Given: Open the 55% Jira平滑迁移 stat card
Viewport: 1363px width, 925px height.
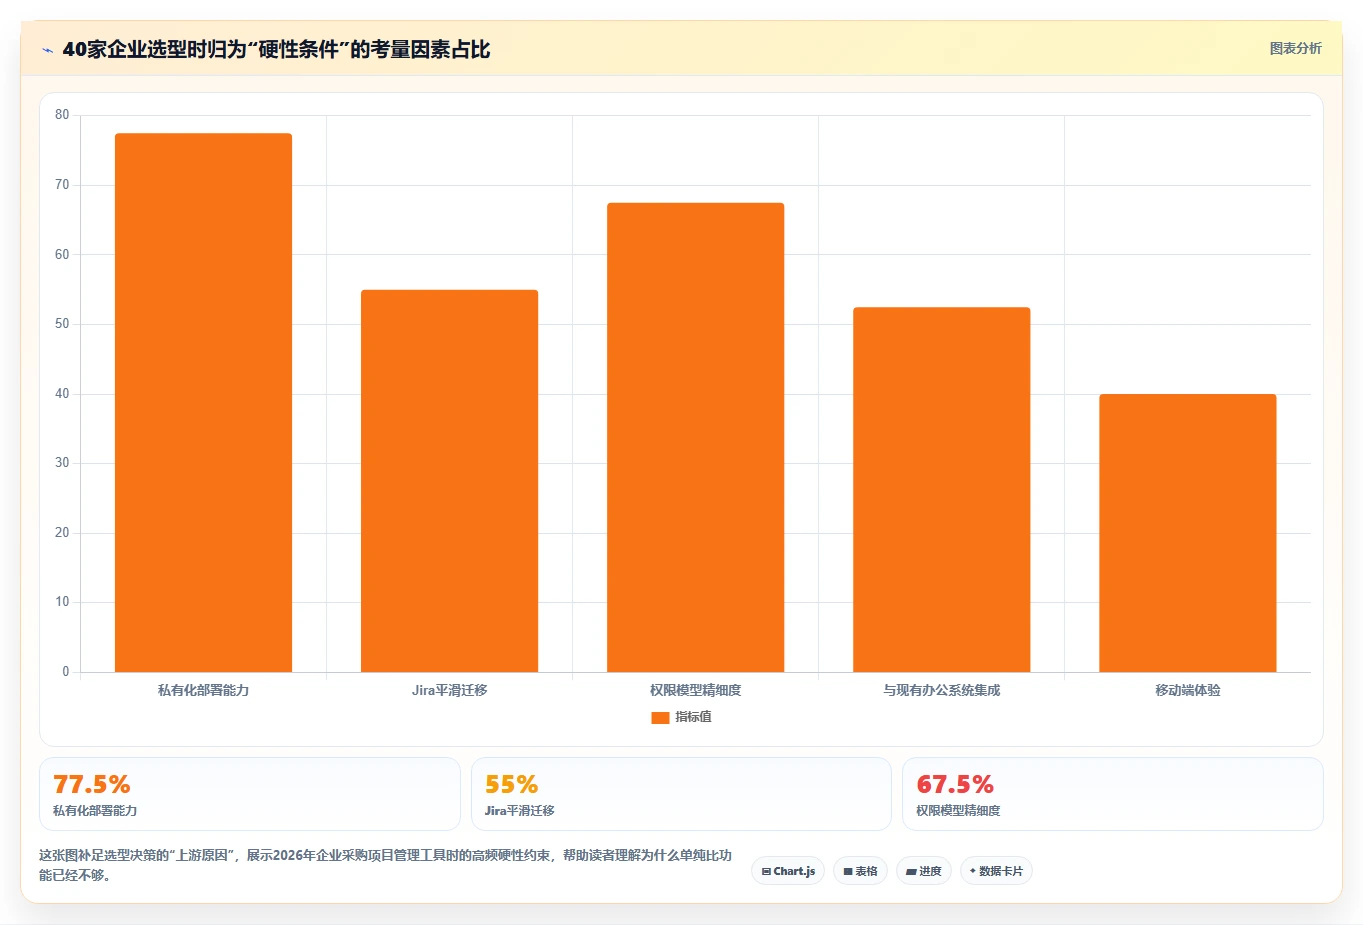Looking at the screenshot, I should [x=681, y=794].
